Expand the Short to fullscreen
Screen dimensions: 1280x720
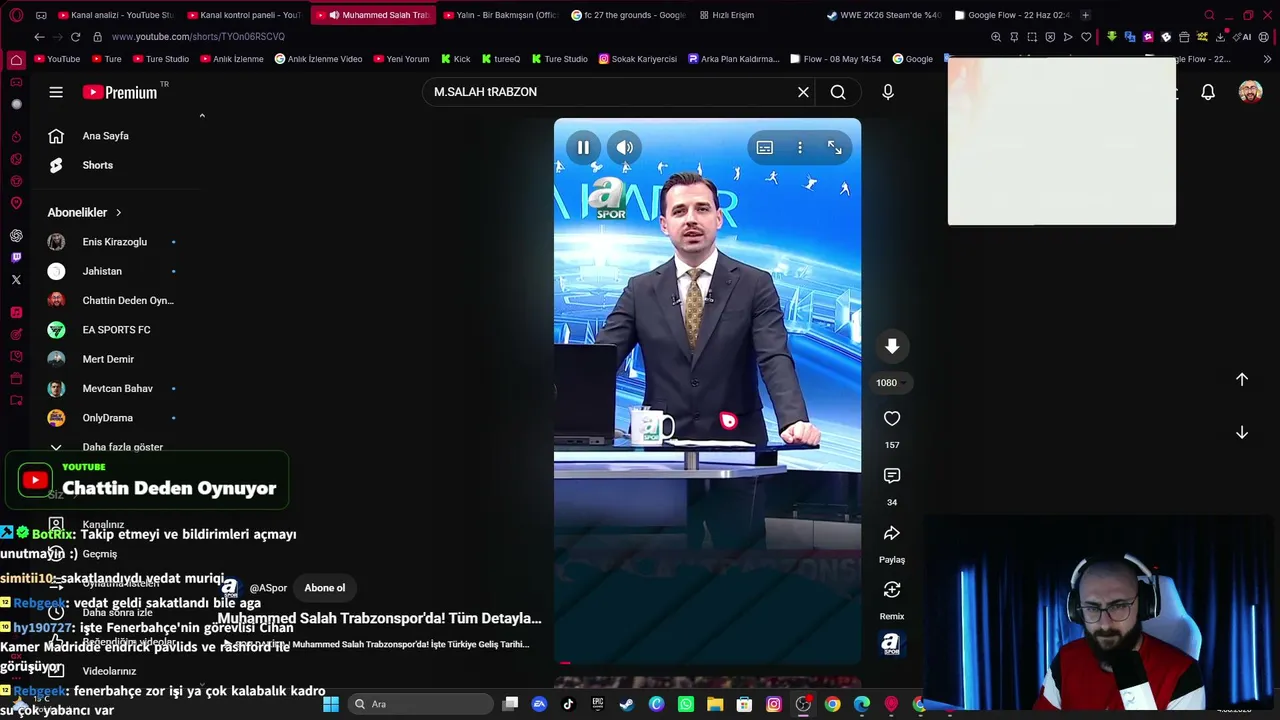point(835,148)
